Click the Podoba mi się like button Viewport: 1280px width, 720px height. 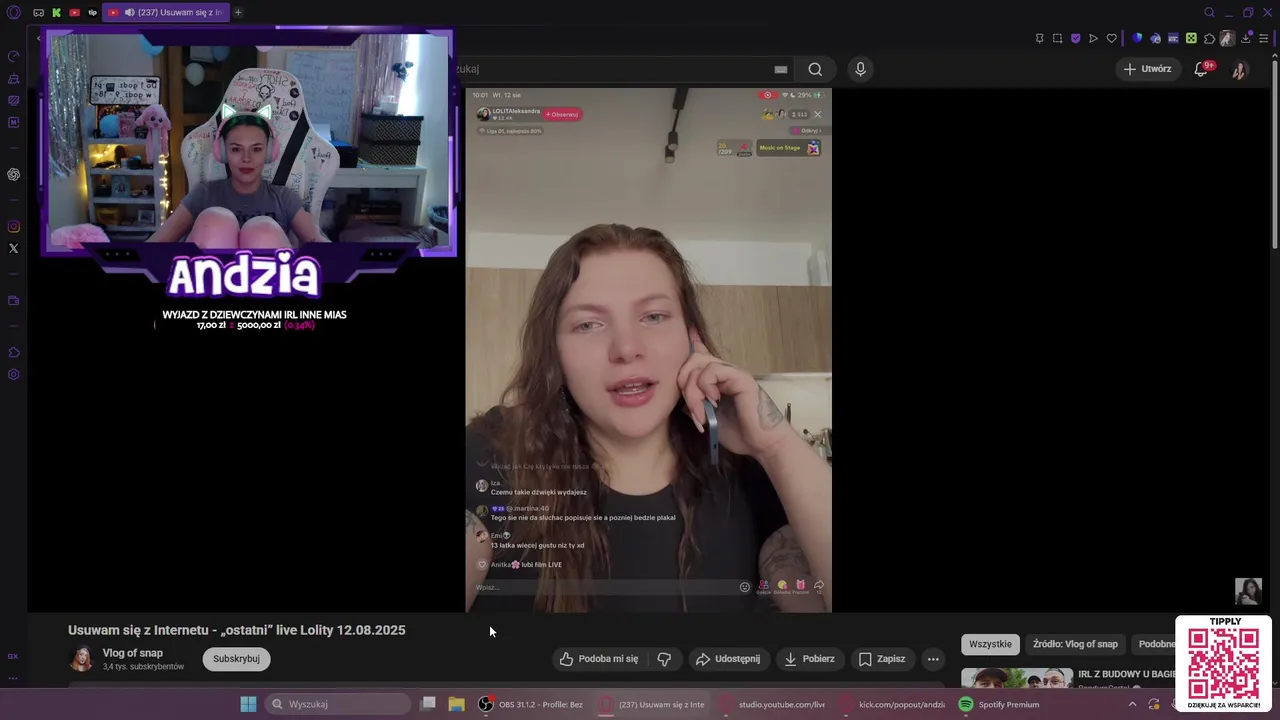(x=598, y=659)
